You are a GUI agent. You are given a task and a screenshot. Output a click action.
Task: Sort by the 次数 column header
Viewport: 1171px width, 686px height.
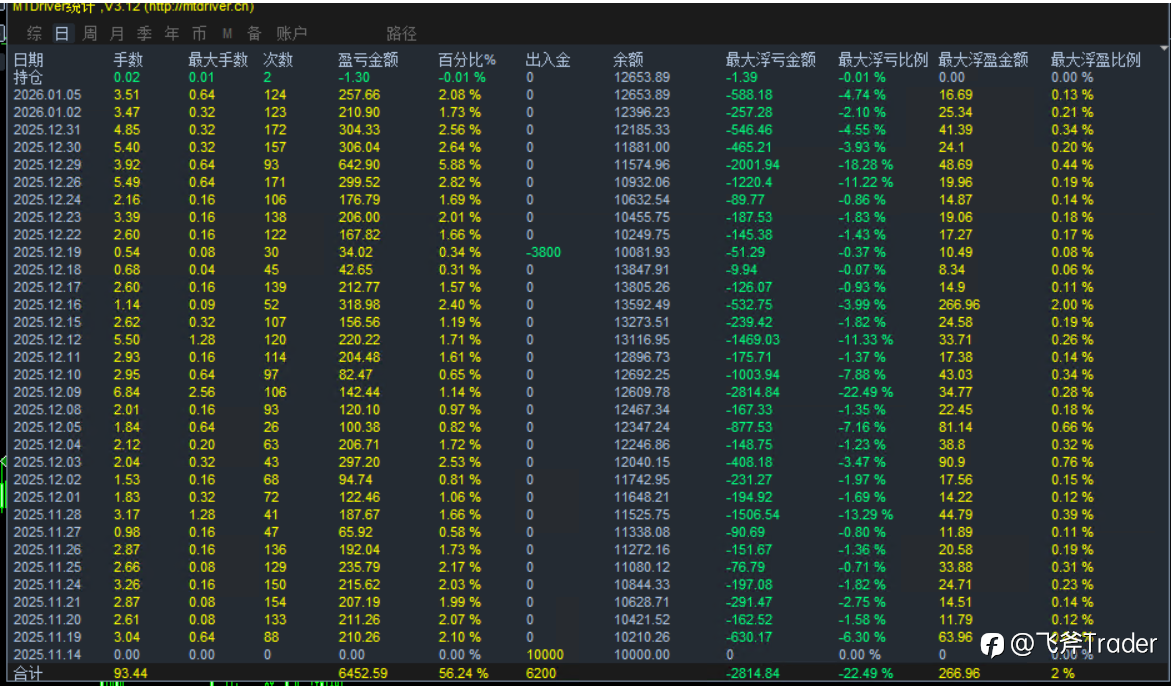click(x=279, y=60)
